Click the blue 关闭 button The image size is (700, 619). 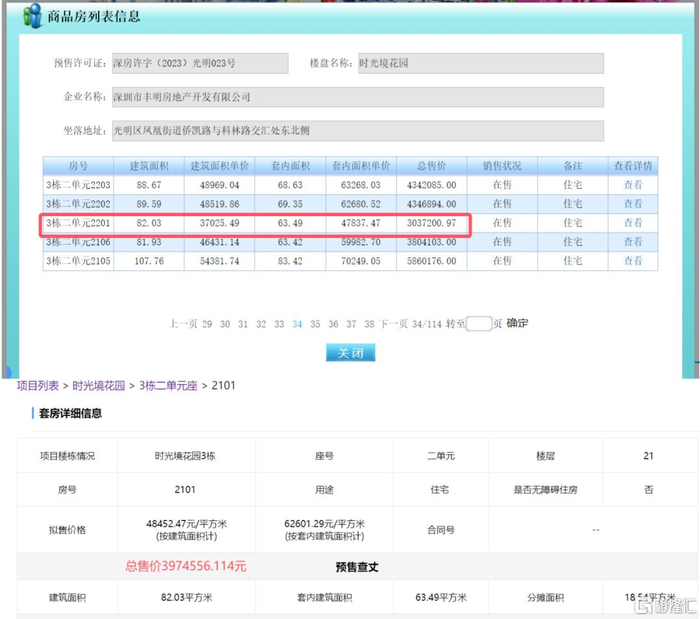click(x=350, y=353)
